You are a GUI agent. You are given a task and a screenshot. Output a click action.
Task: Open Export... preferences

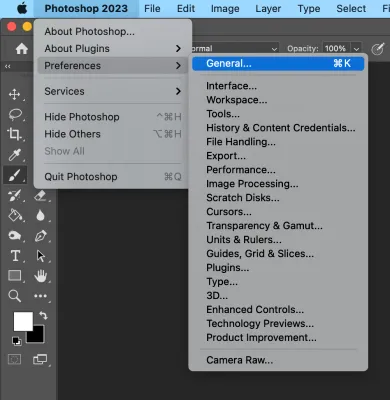click(278, 156)
